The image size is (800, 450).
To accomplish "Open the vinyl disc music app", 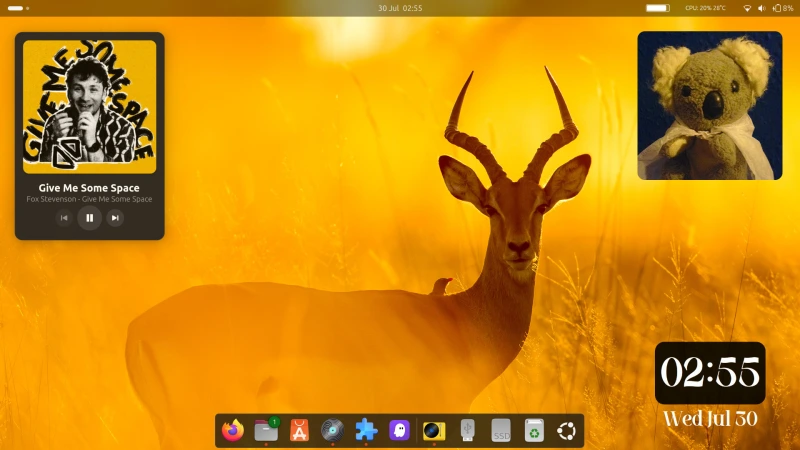I will (x=332, y=431).
